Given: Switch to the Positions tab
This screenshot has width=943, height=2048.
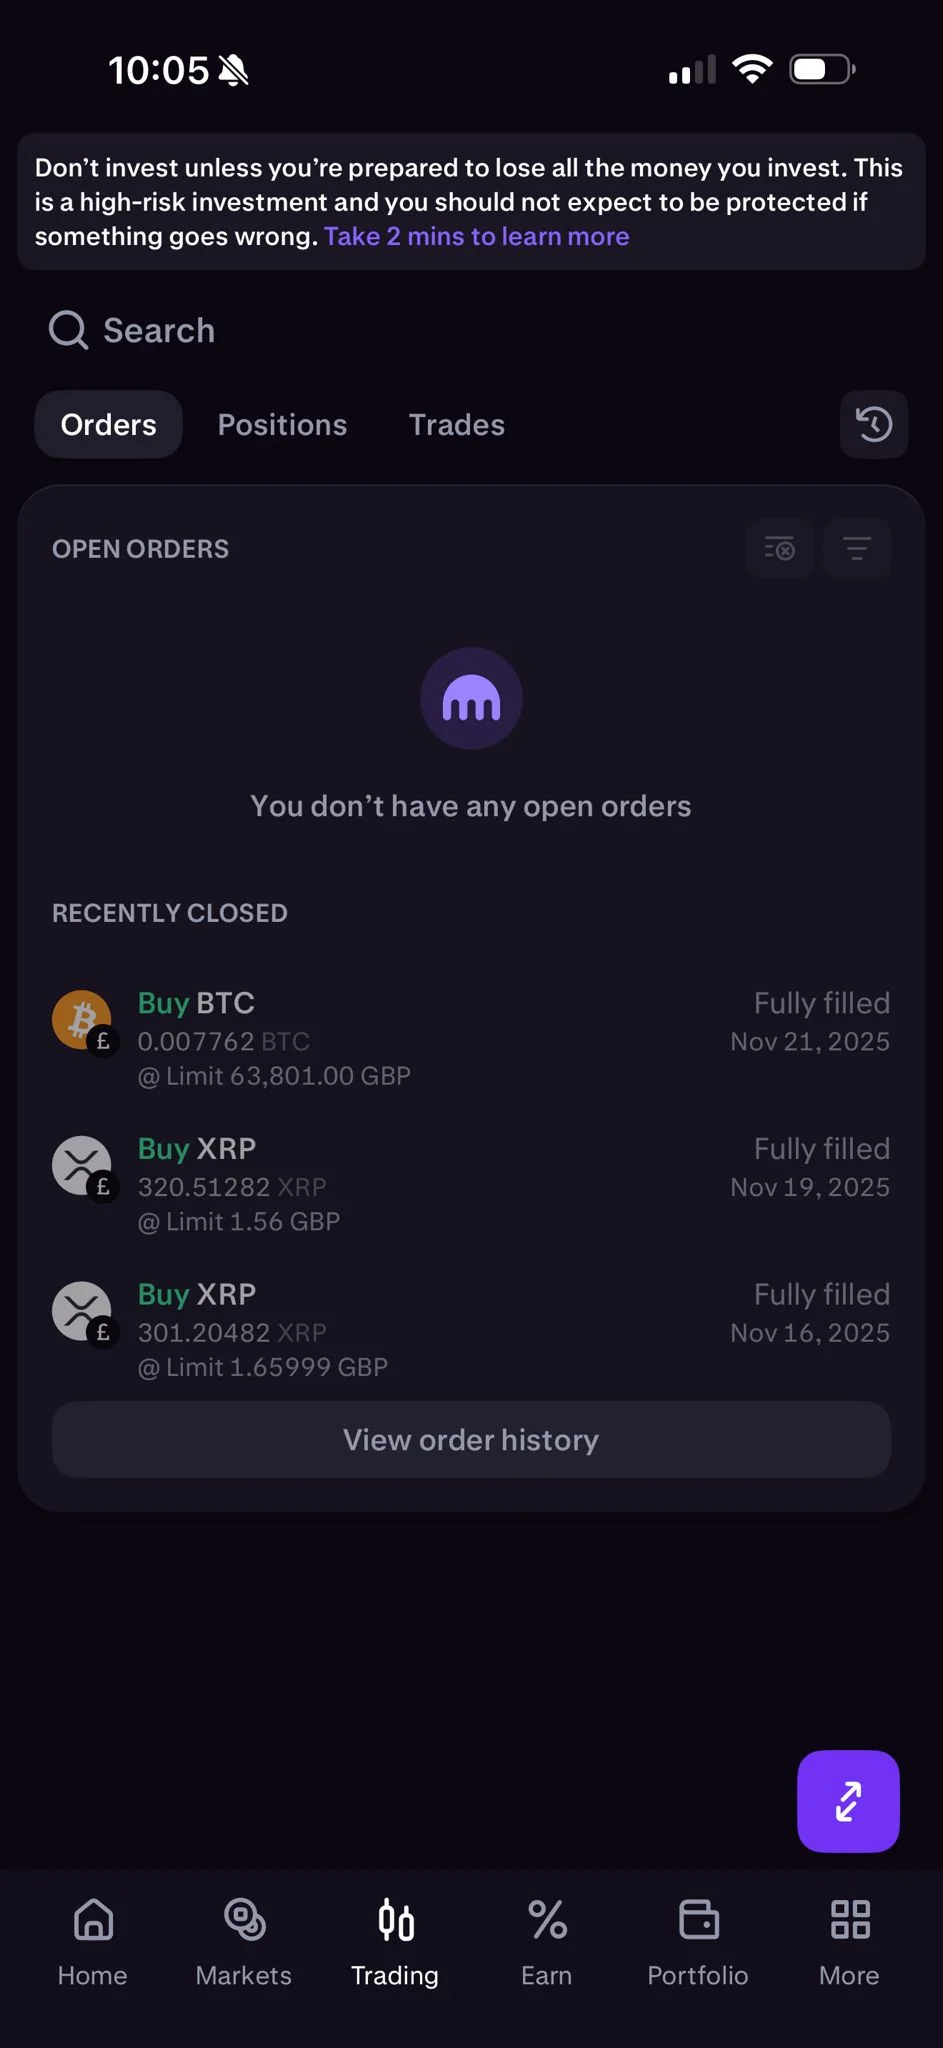Looking at the screenshot, I should point(283,425).
